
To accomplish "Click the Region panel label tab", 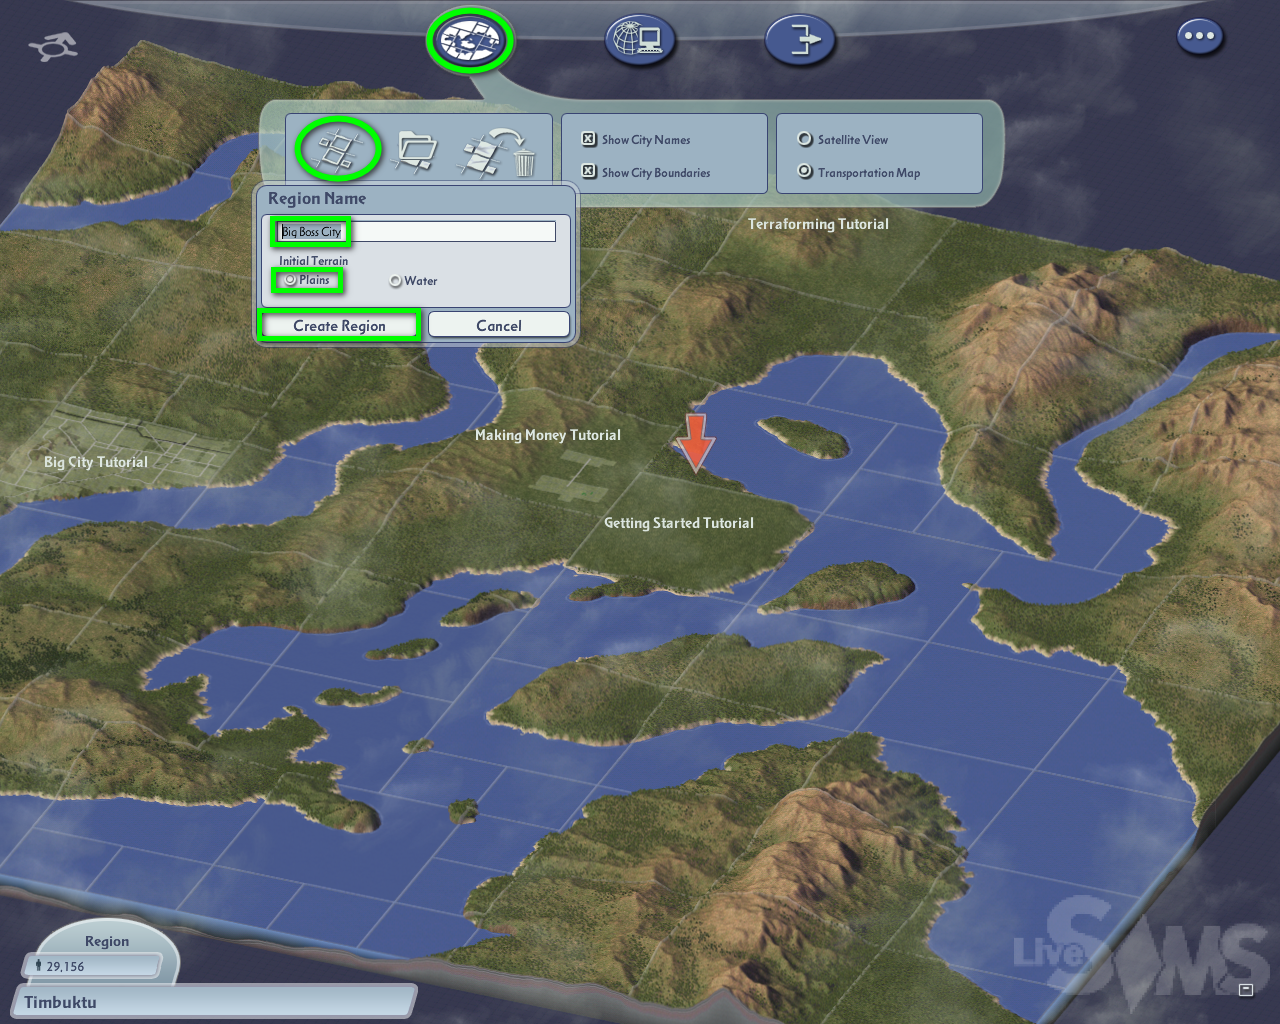I will point(107,941).
